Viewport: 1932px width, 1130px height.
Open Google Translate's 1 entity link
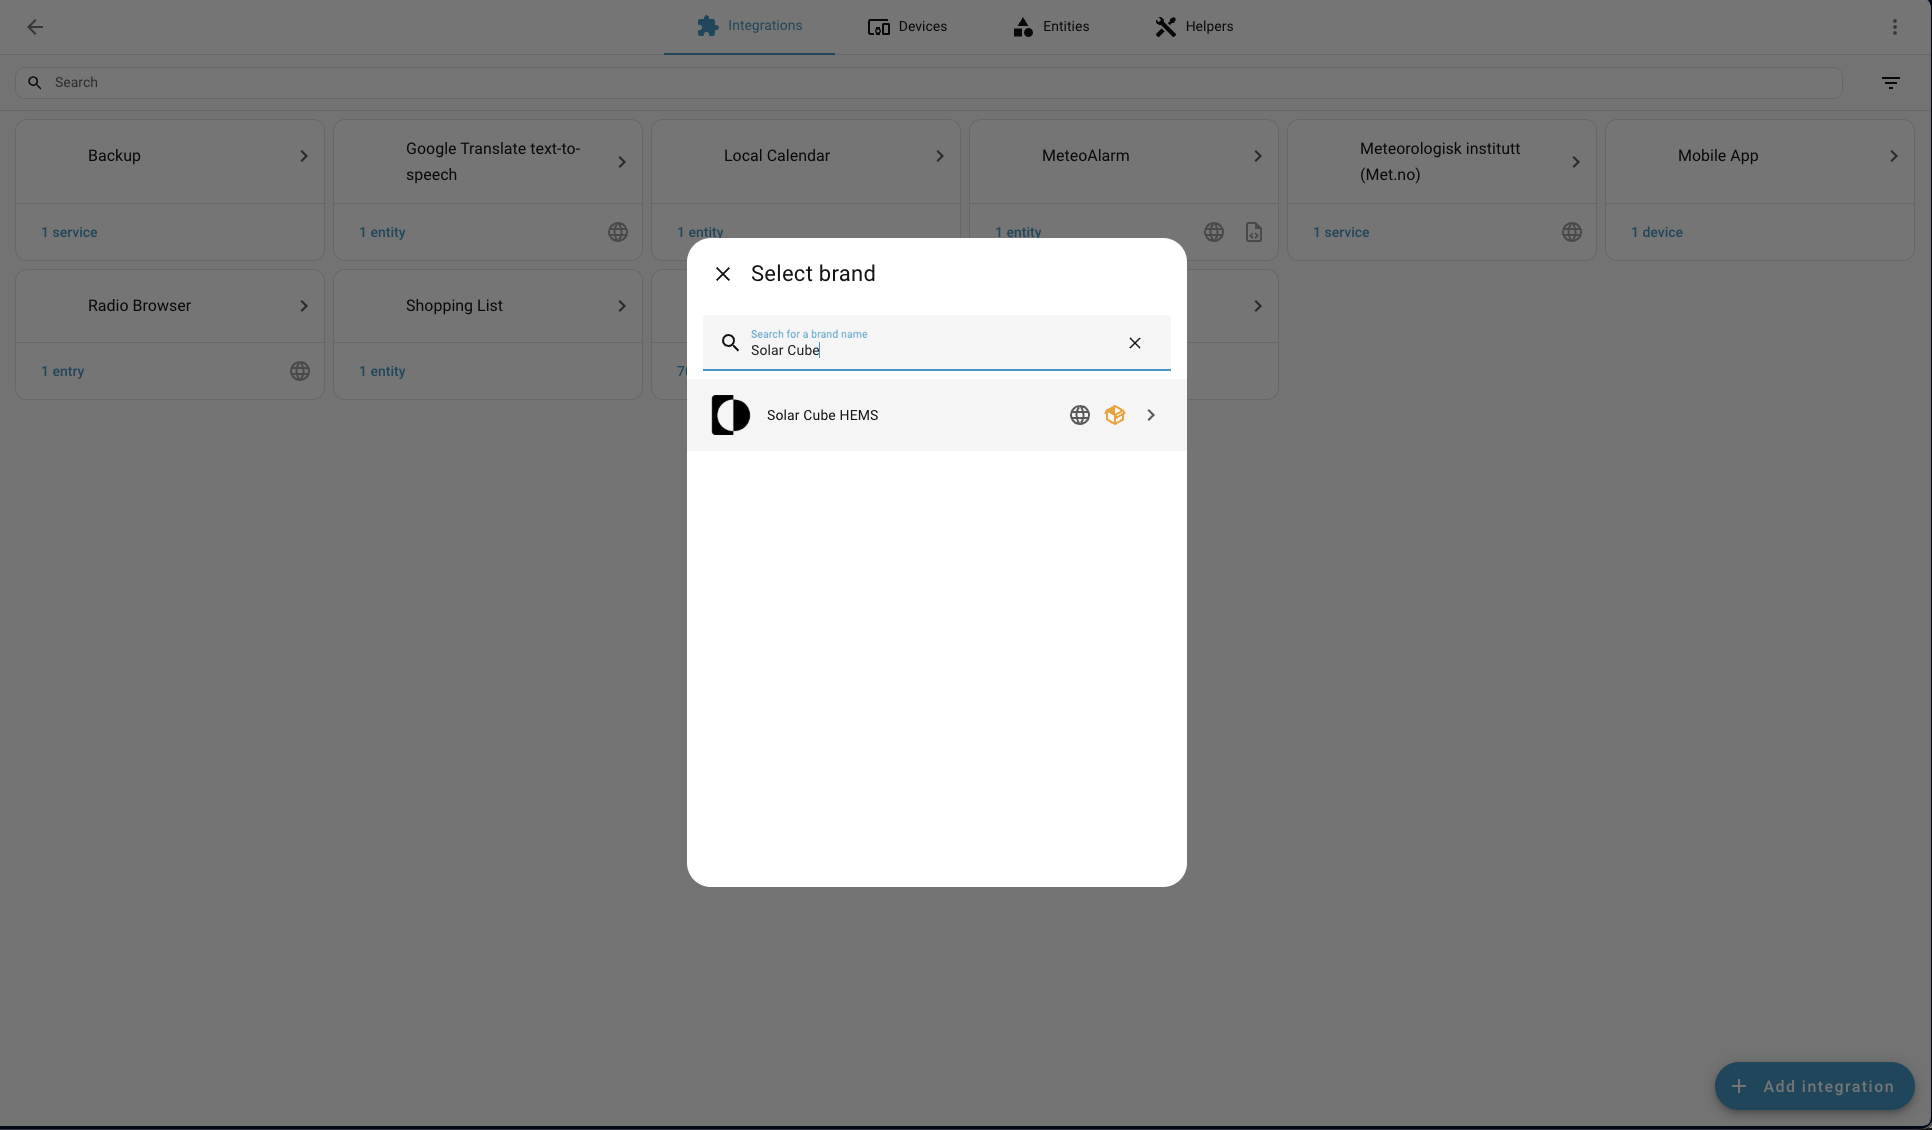382,232
